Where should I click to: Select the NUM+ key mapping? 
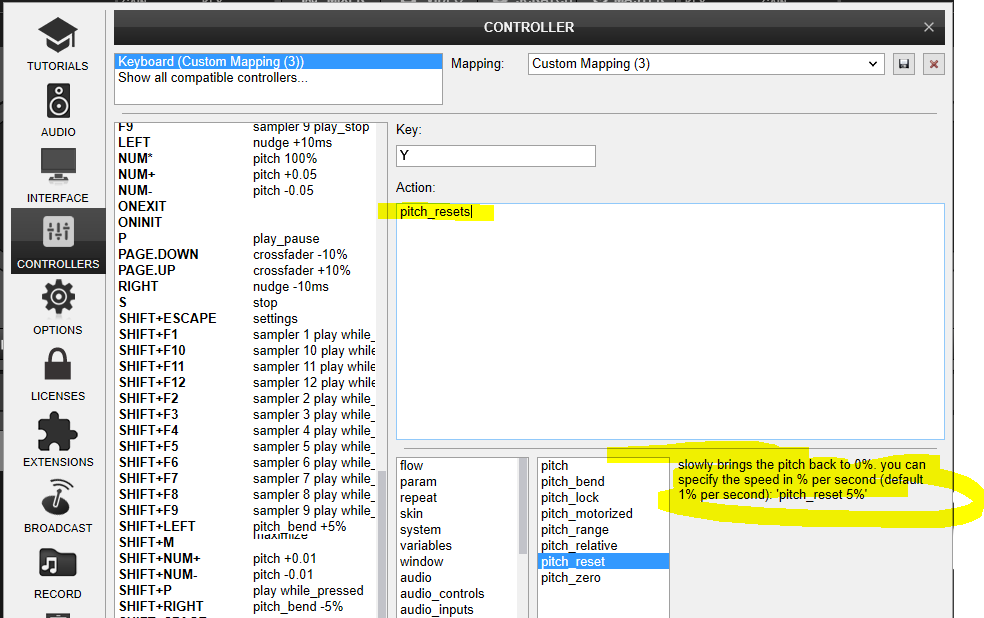tap(247, 174)
